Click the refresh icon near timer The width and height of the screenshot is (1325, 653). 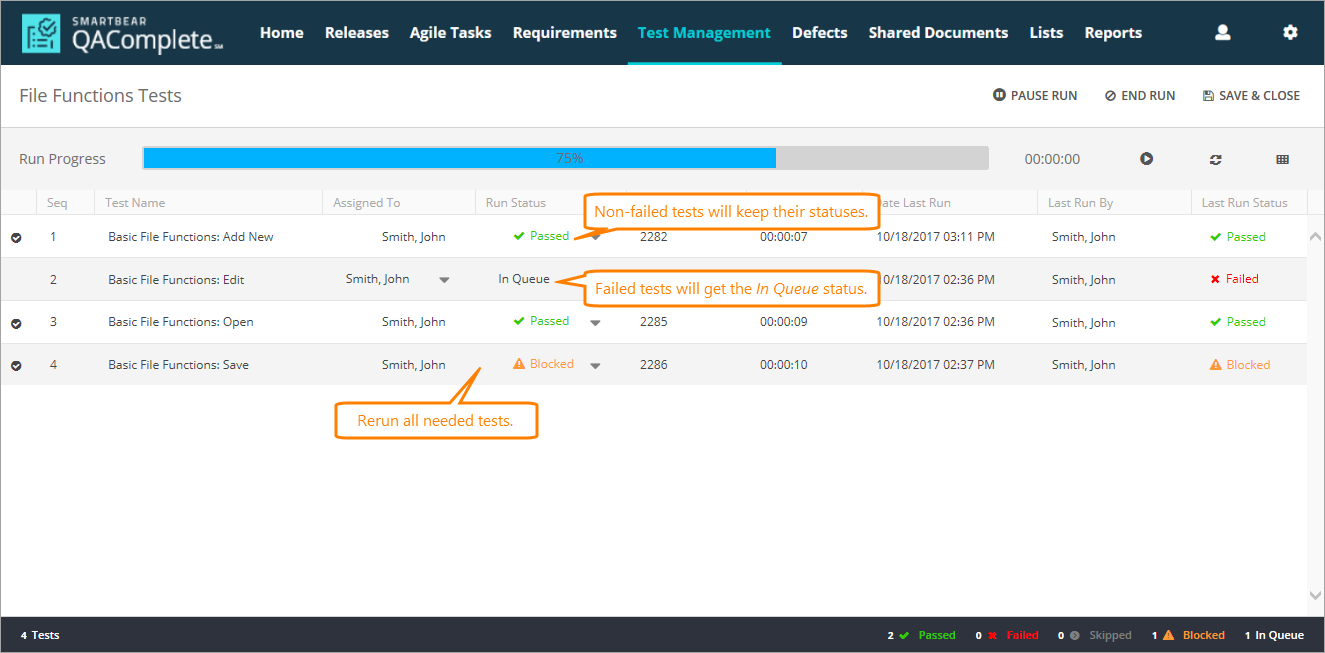[1215, 159]
